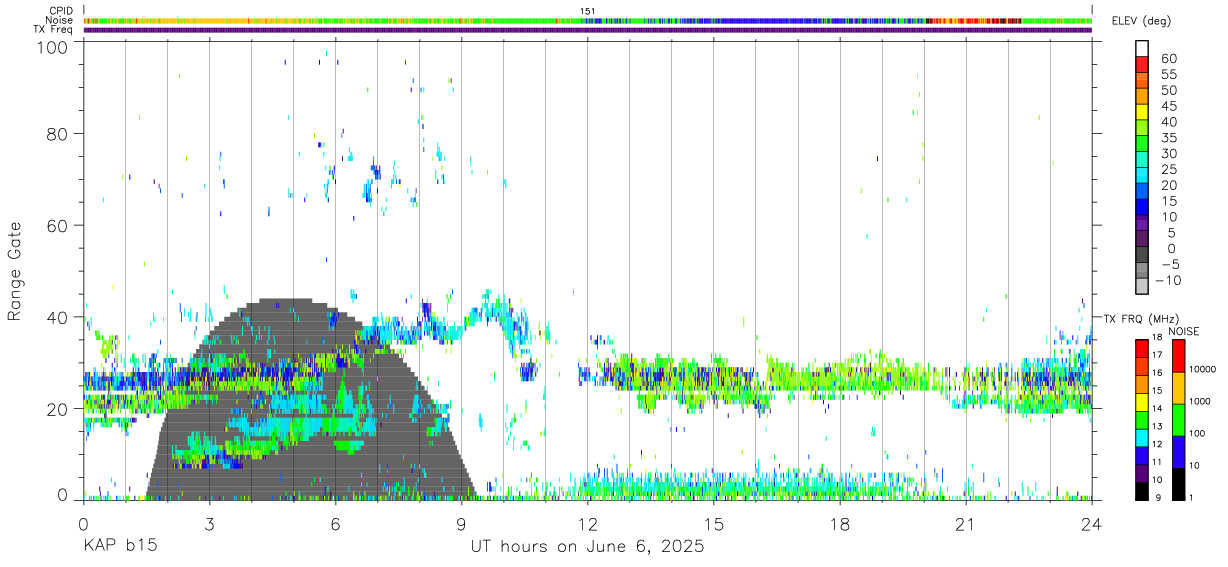Click the 40 tick on range gate axis
This screenshot has width=1228, height=567.
[57, 317]
